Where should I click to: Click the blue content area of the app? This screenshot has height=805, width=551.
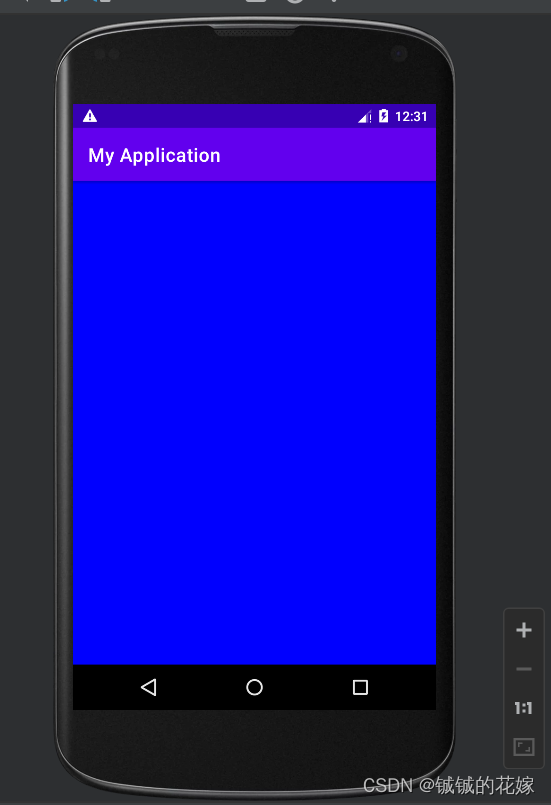point(254,423)
